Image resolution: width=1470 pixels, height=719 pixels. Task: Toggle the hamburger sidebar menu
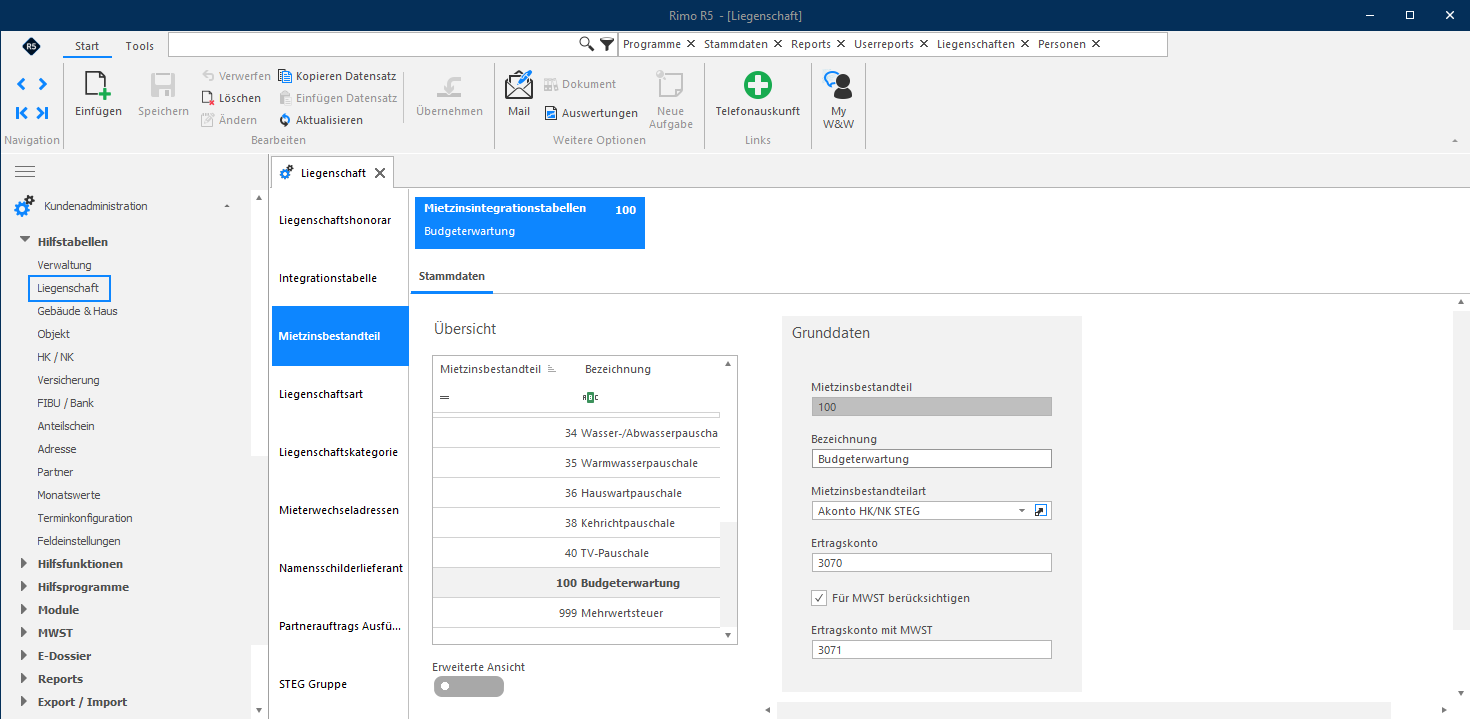(x=25, y=172)
